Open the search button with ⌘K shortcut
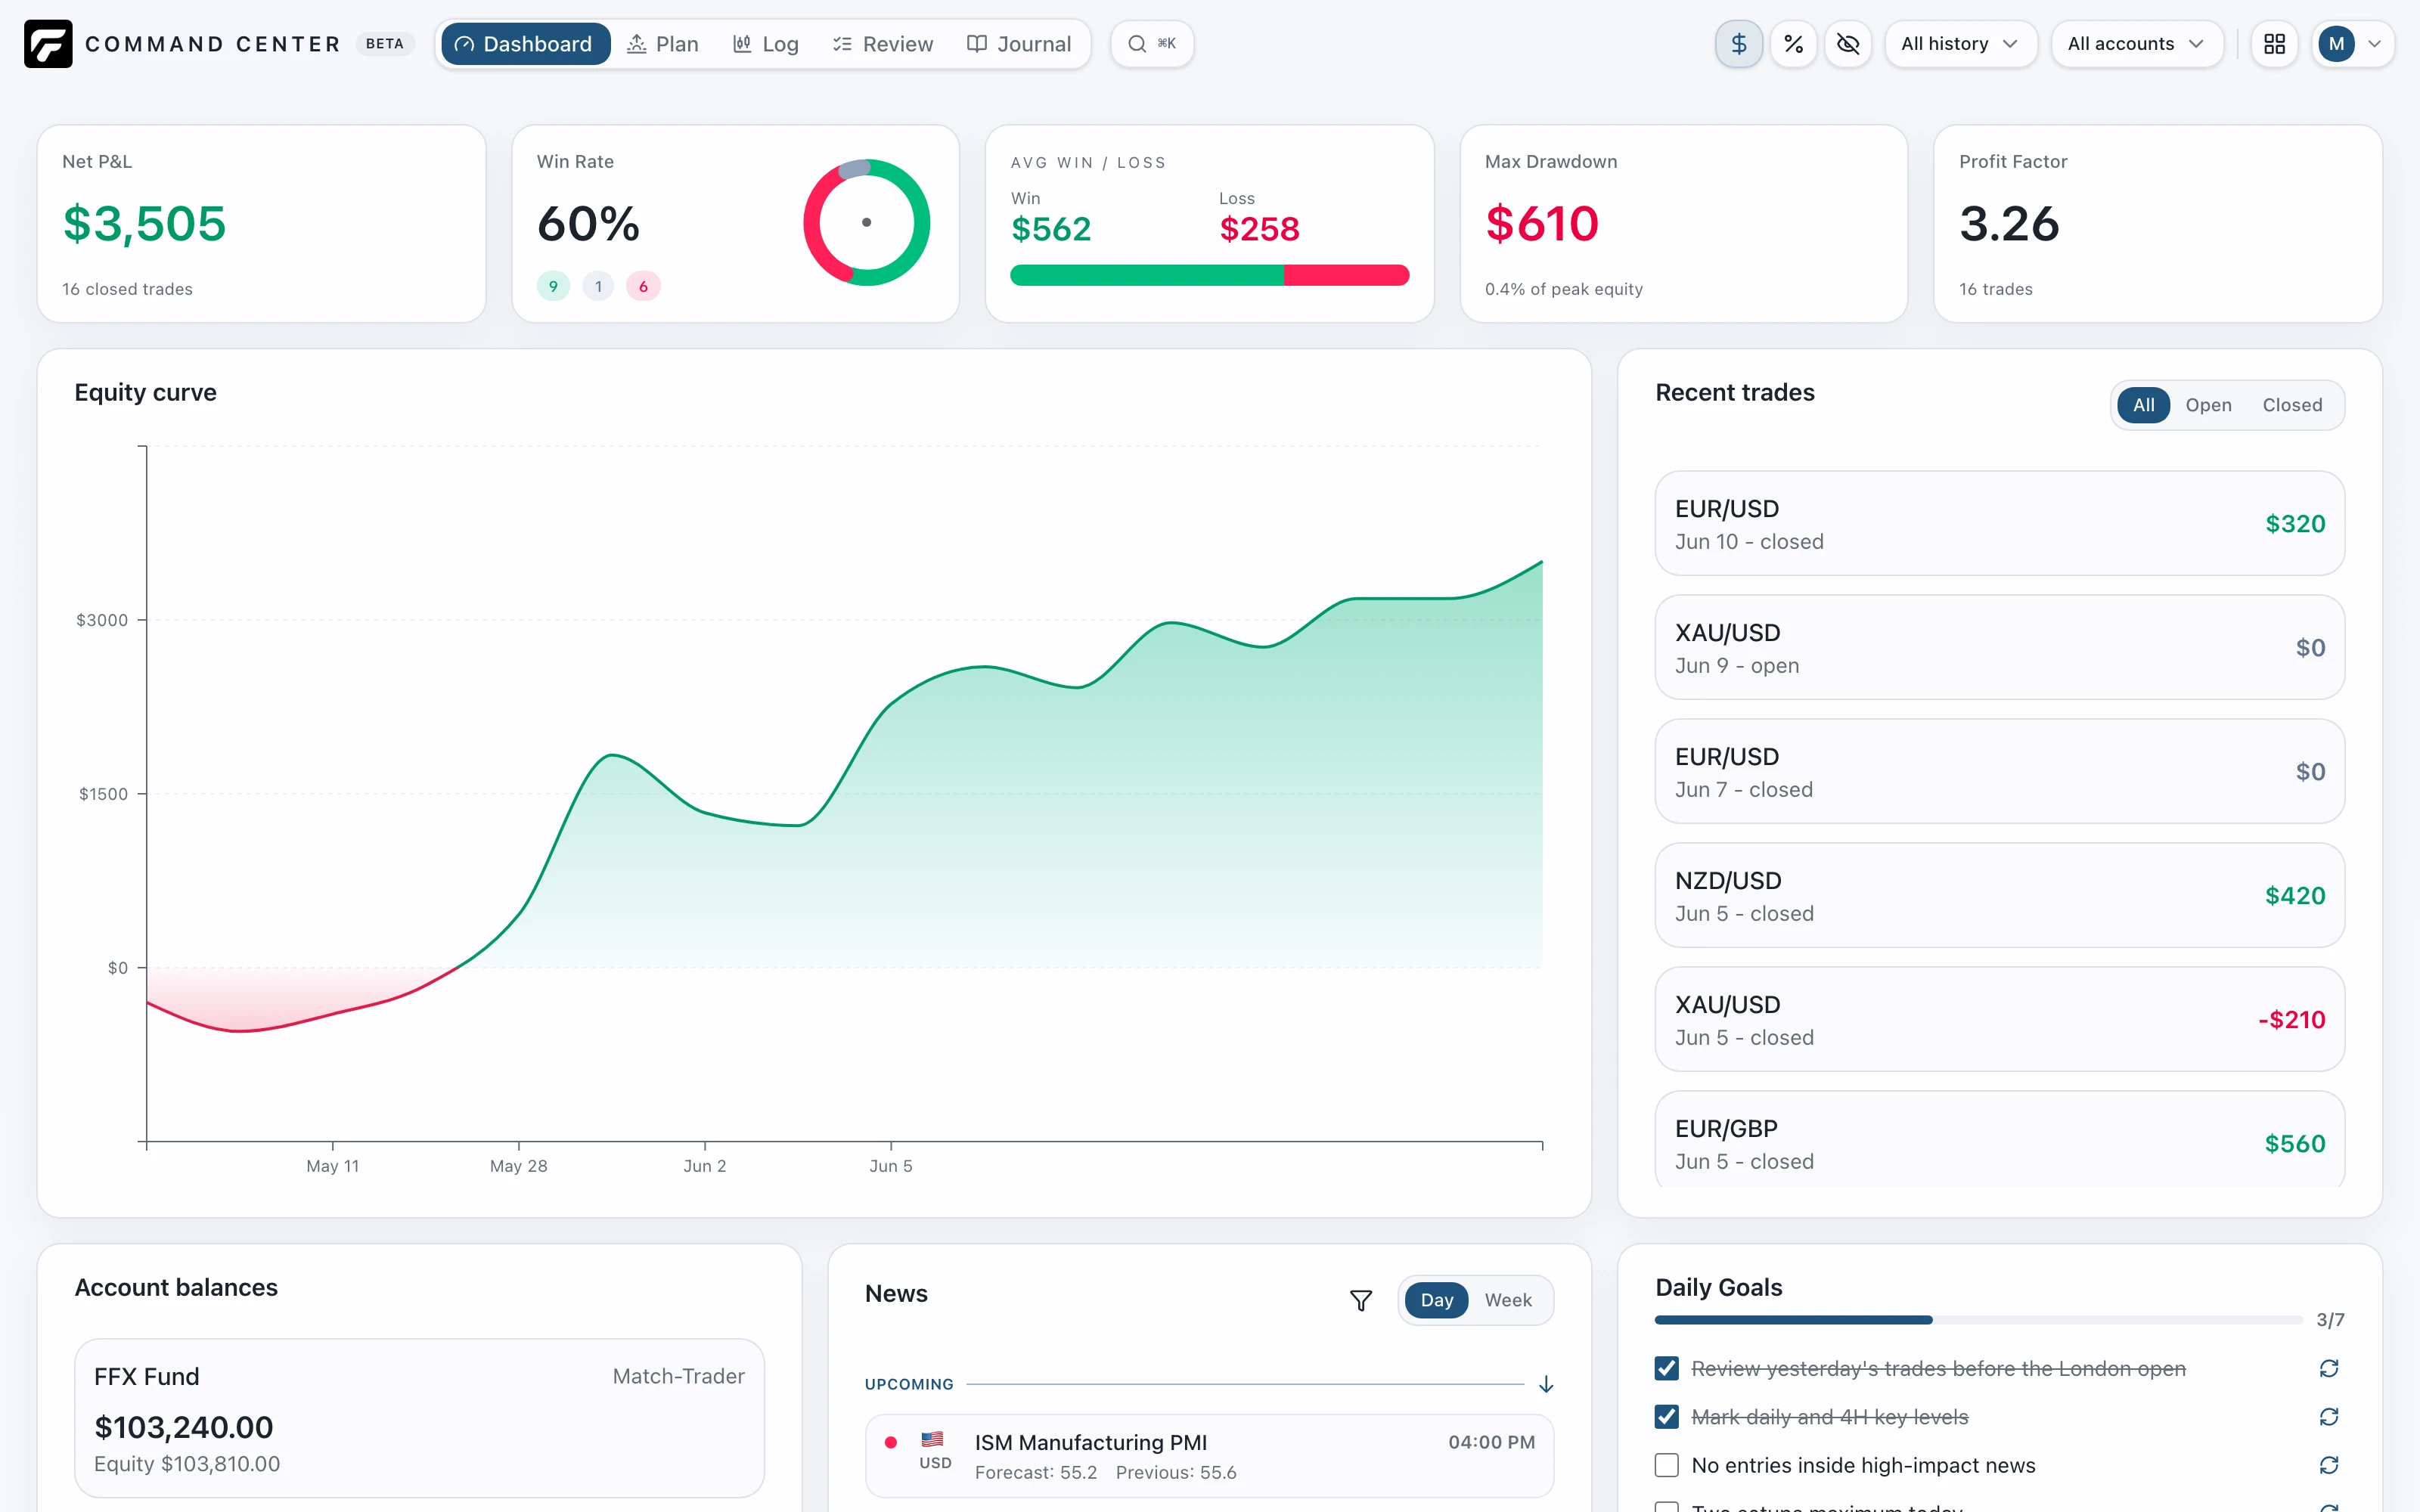Viewport: 2420px width, 1512px height. (x=1152, y=44)
